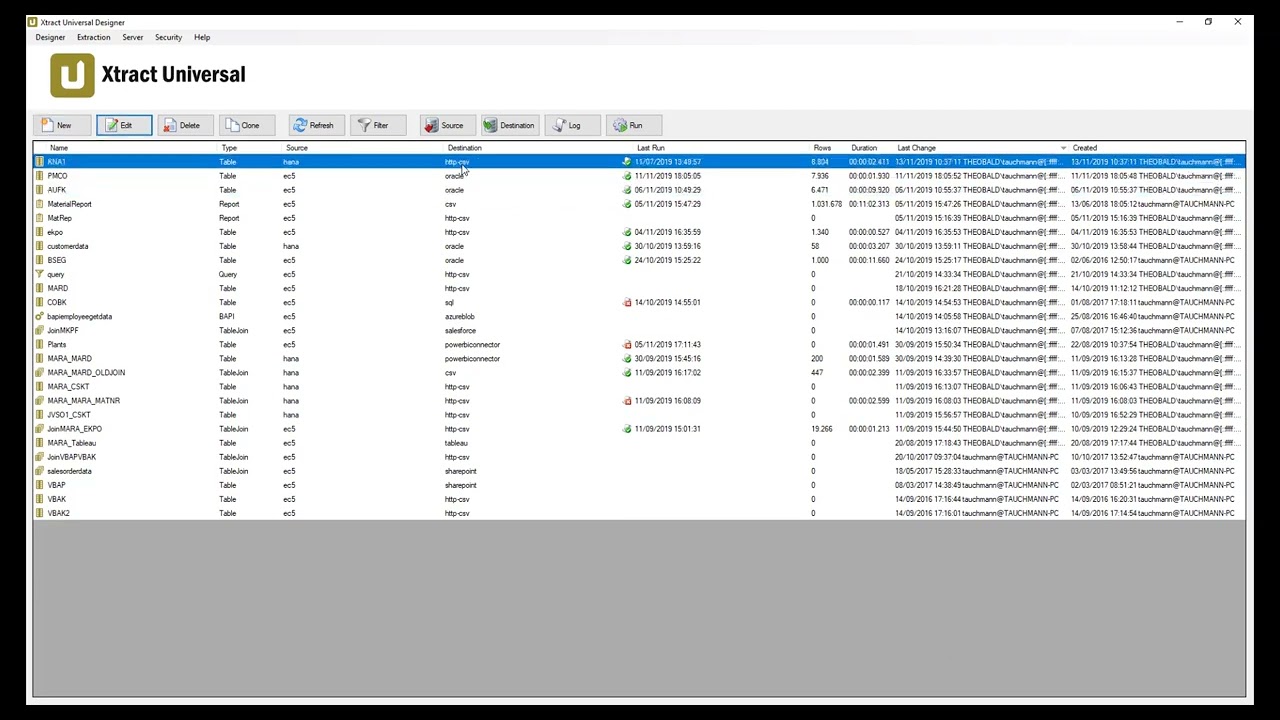Screen dimensions: 1280x720
Task: Click green success icon in PMCO row
Action: click(627, 176)
